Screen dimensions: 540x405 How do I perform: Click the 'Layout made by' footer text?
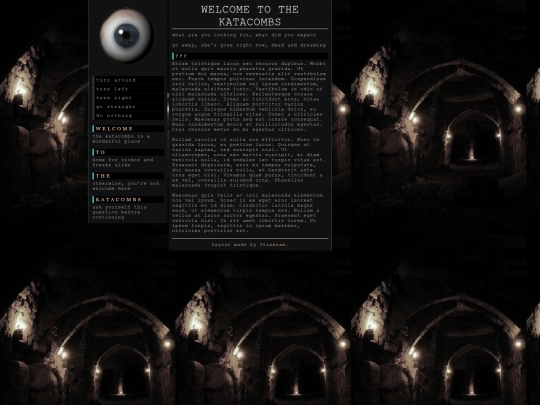tap(234, 245)
